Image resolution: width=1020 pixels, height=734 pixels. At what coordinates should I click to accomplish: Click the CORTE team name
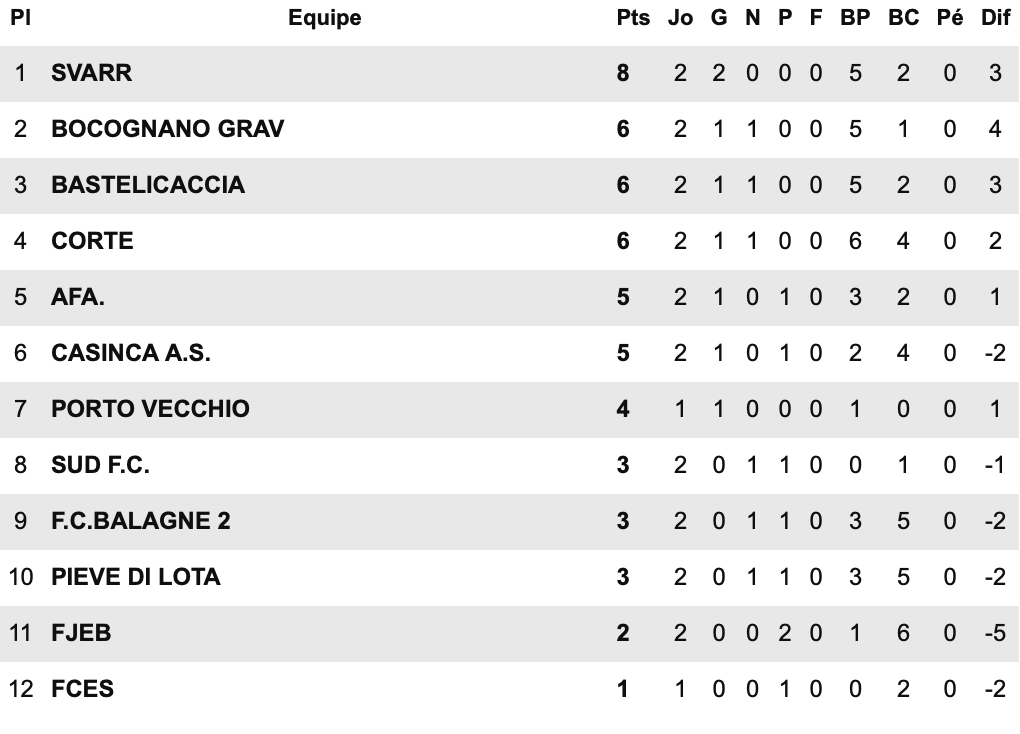point(92,241)
